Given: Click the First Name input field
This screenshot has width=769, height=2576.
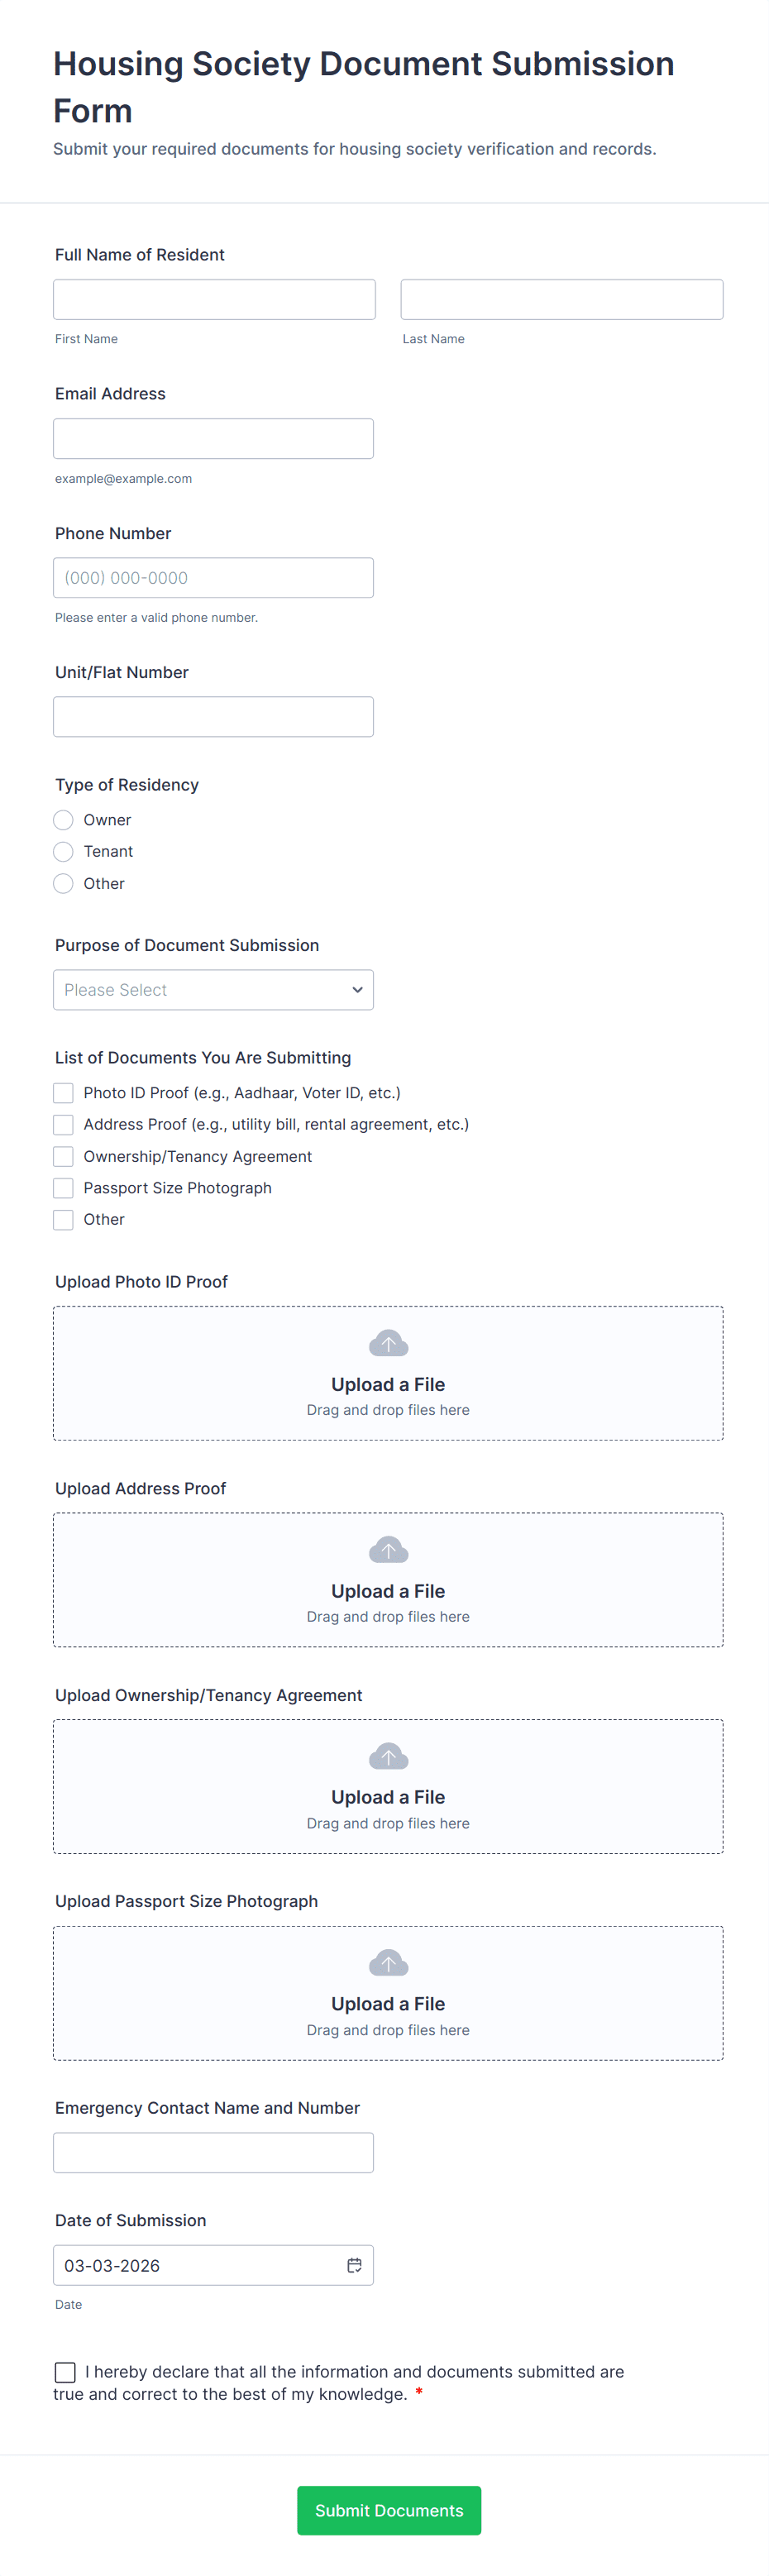Looking at the screenshot, I should [x=214, y=300].
